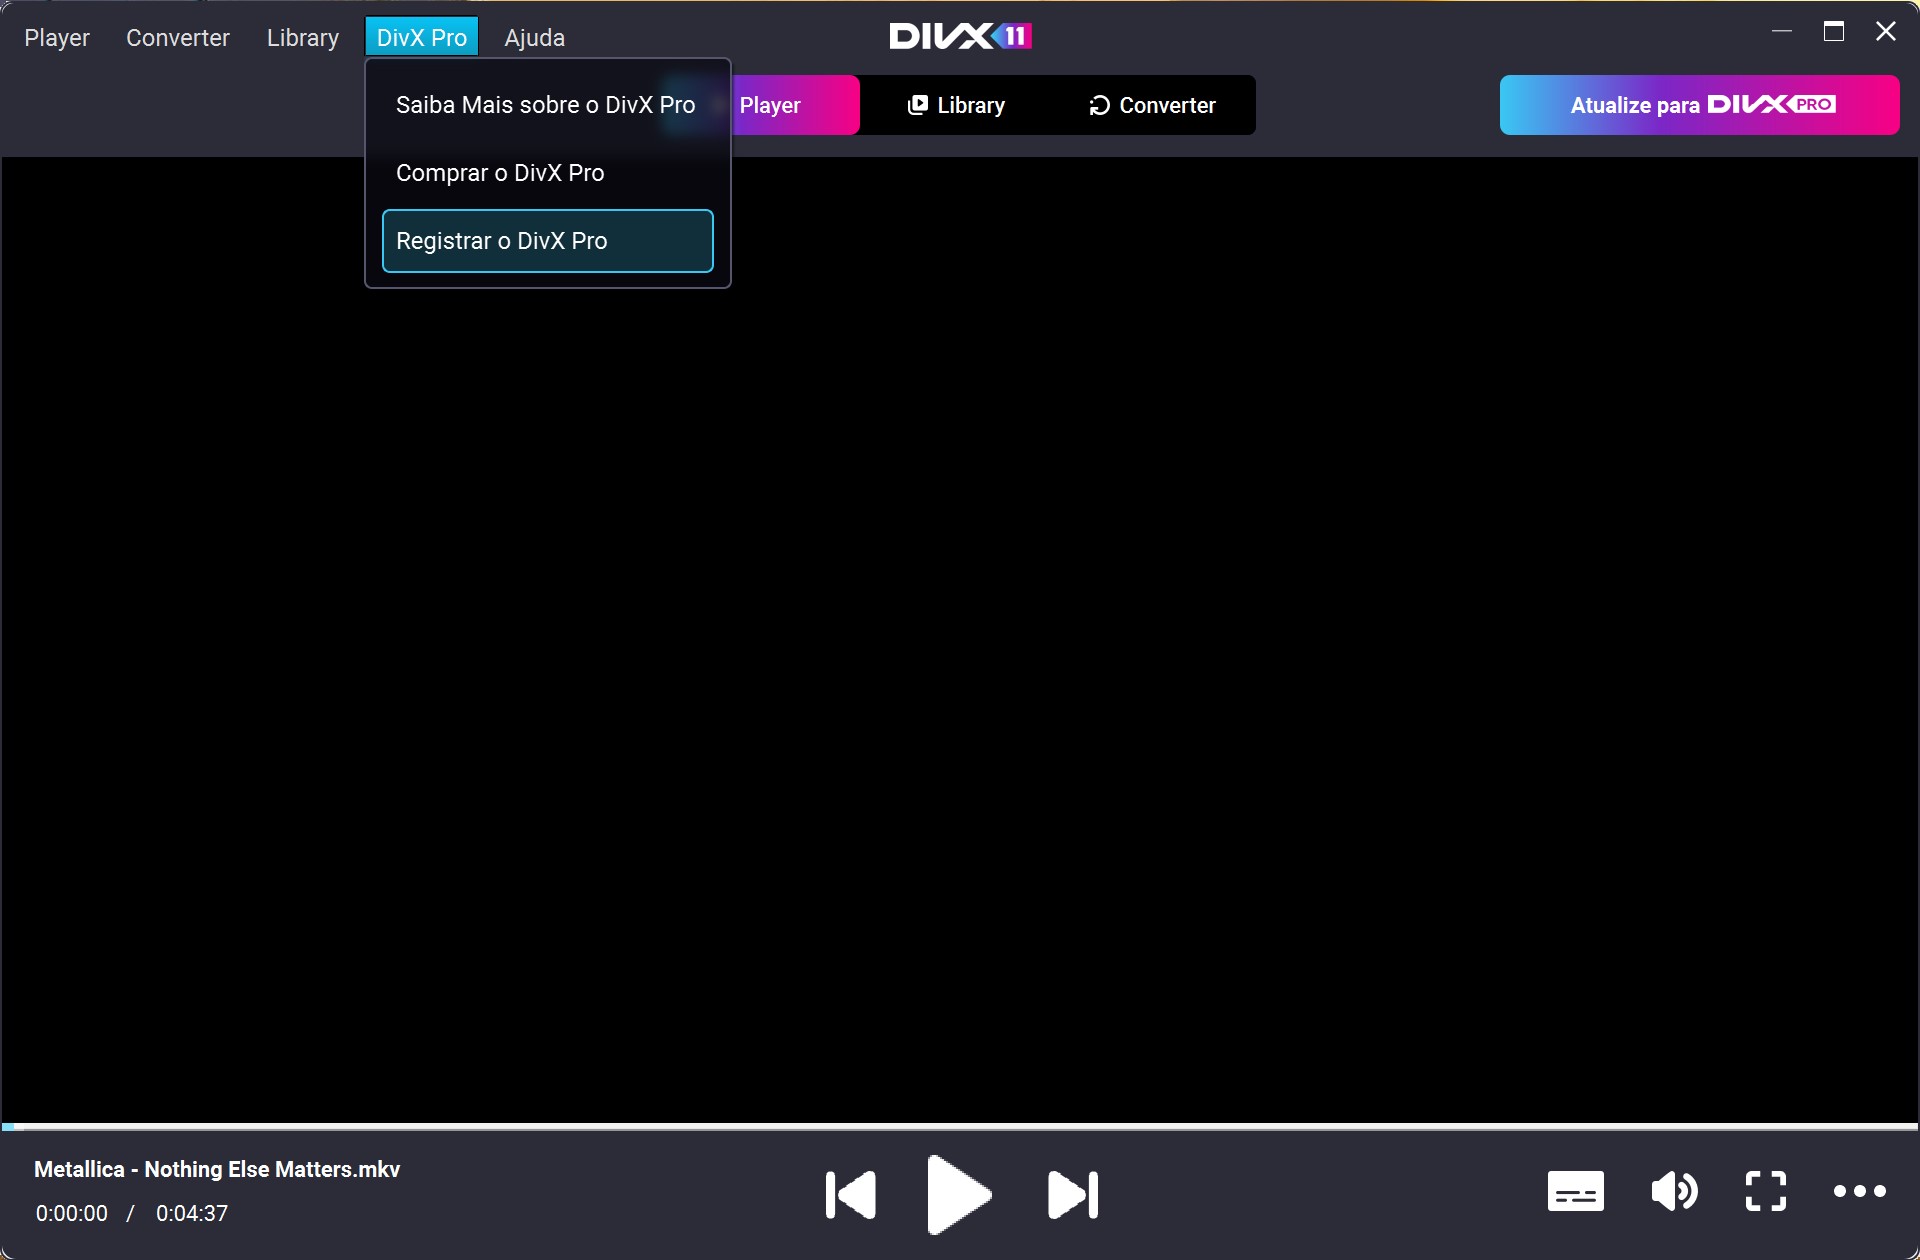Open the three-dot more options menu
This screenshot has width=1920, height=1260.
click(1860, 1191)
